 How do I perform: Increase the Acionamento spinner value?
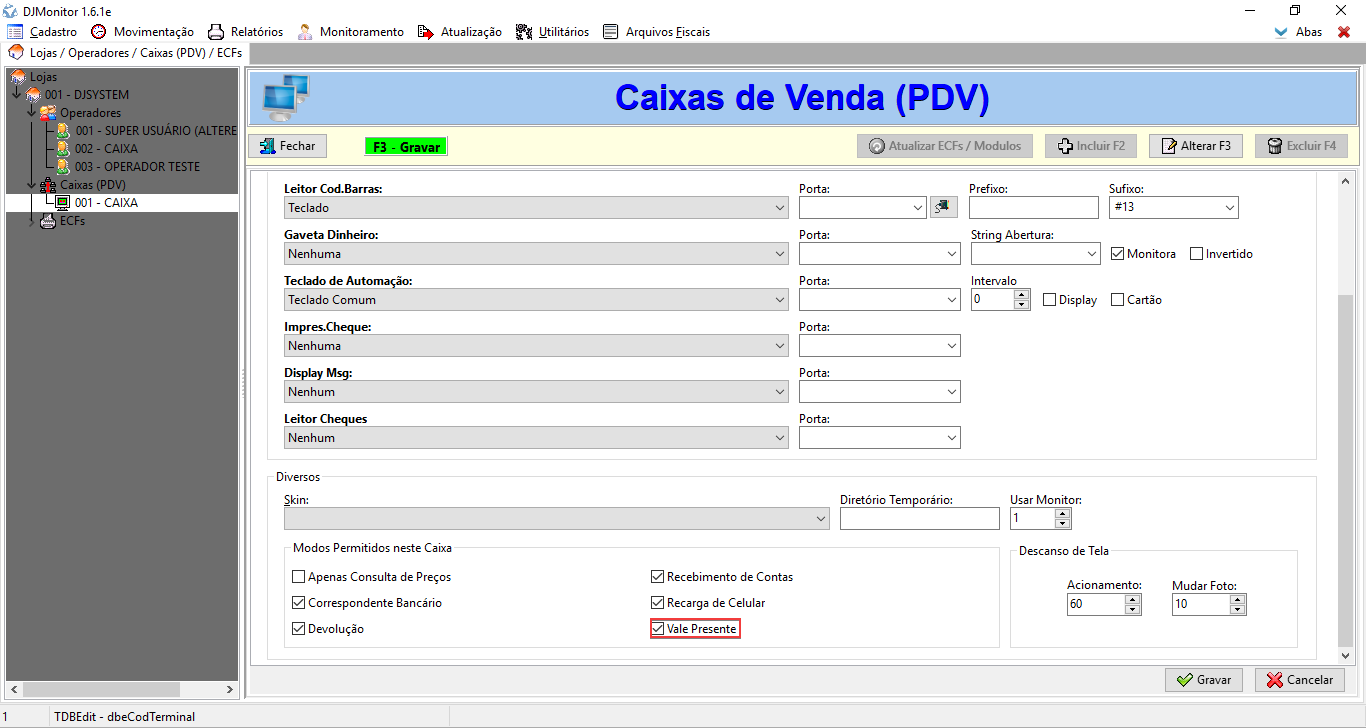click(x=1132, y=599)
